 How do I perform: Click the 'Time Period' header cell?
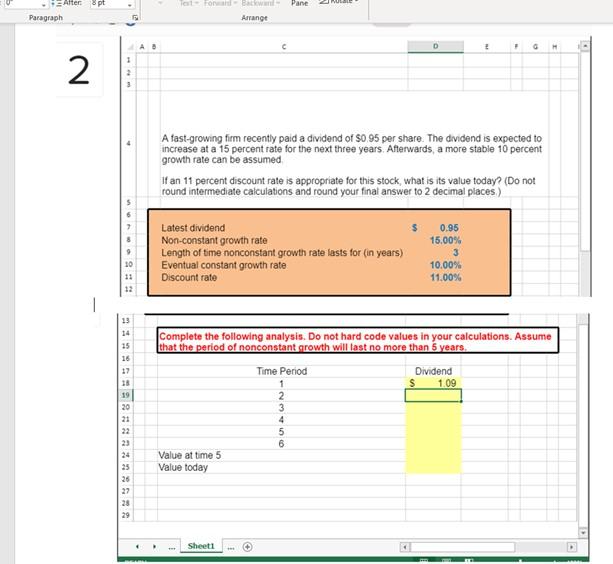[281, 371]
